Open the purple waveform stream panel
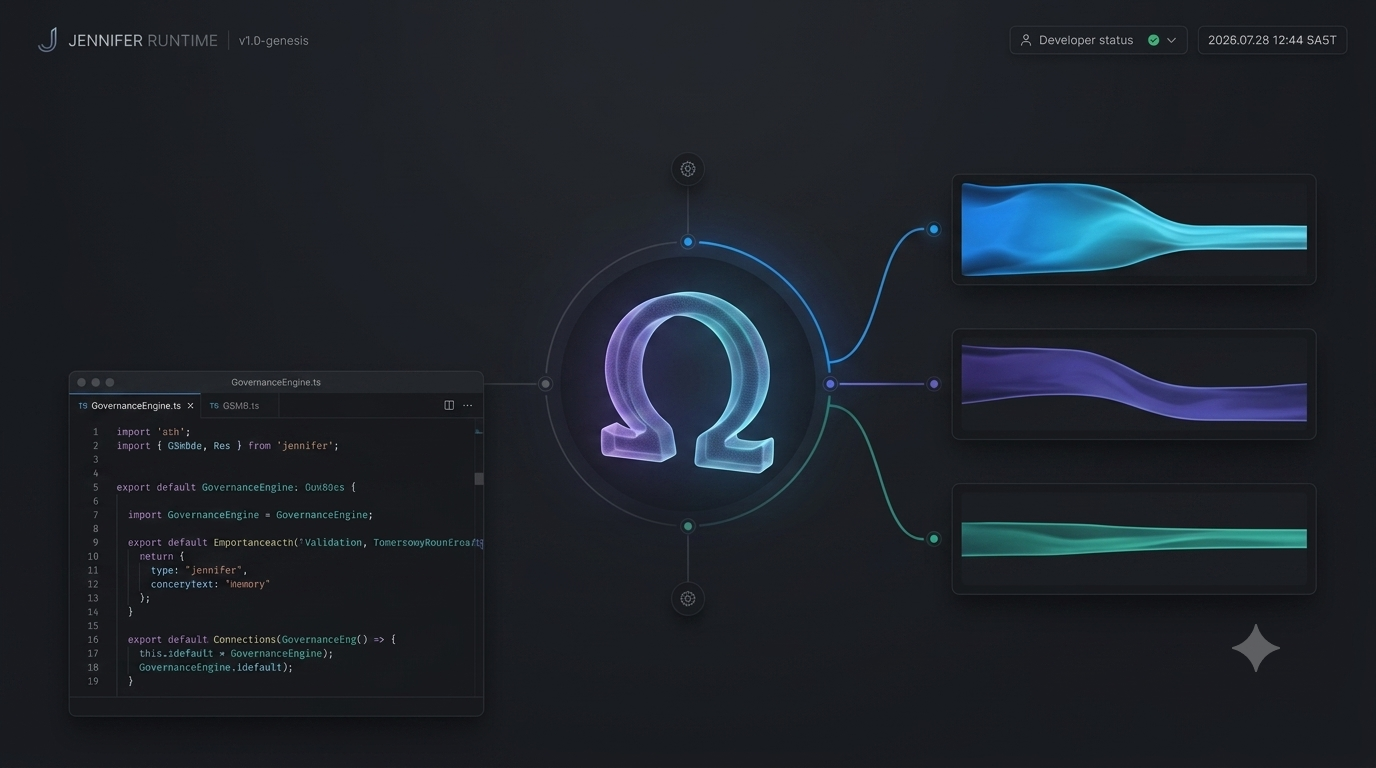Image resolution: width=1376 pixels, height=768 pixels. 1134,384
